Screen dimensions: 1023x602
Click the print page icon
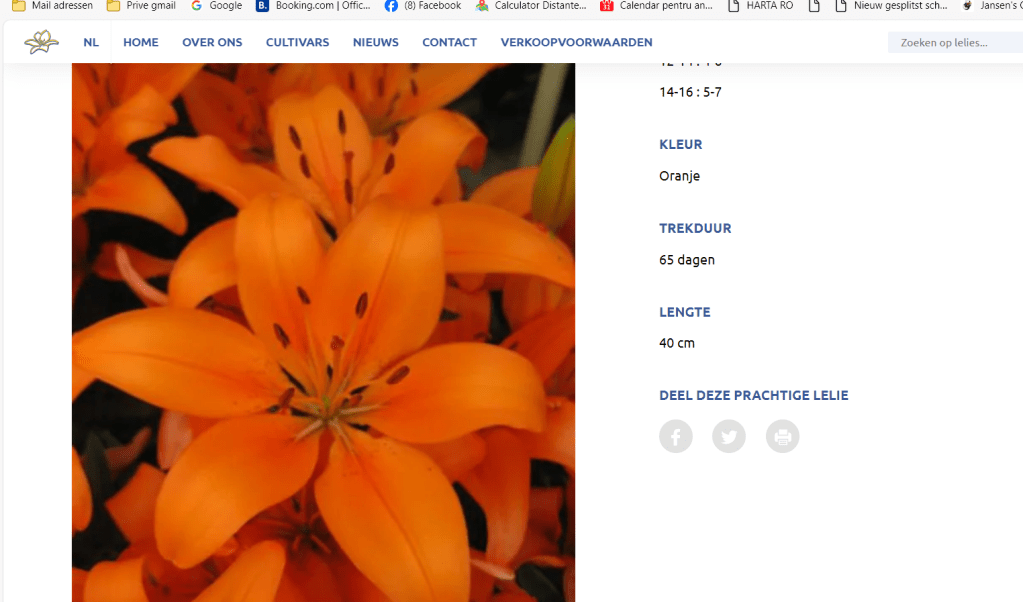[783, 437]
